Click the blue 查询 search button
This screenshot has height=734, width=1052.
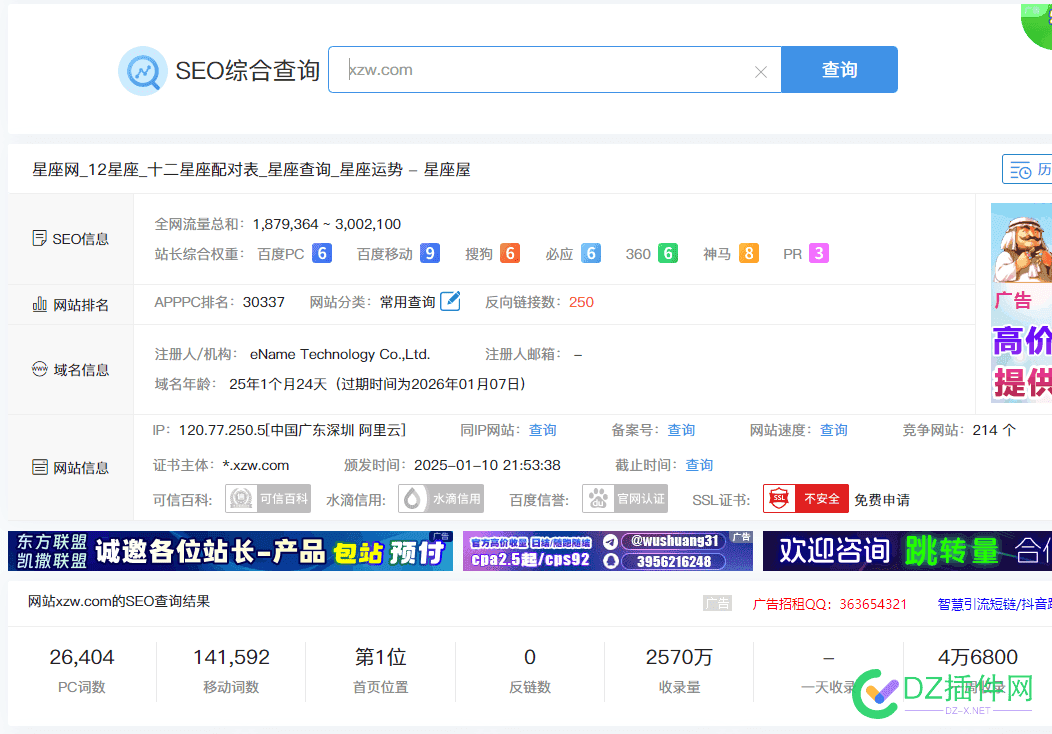839,70
